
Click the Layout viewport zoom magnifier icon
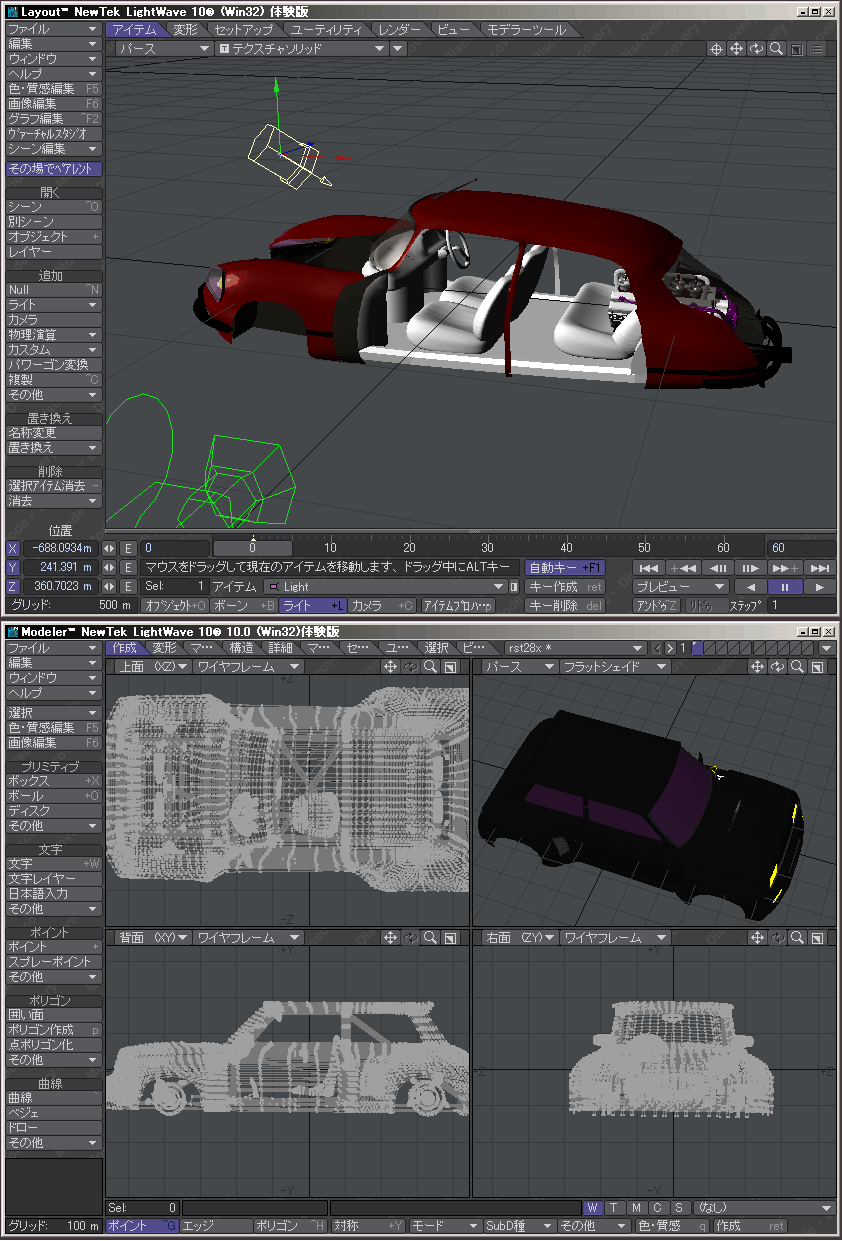776,49
